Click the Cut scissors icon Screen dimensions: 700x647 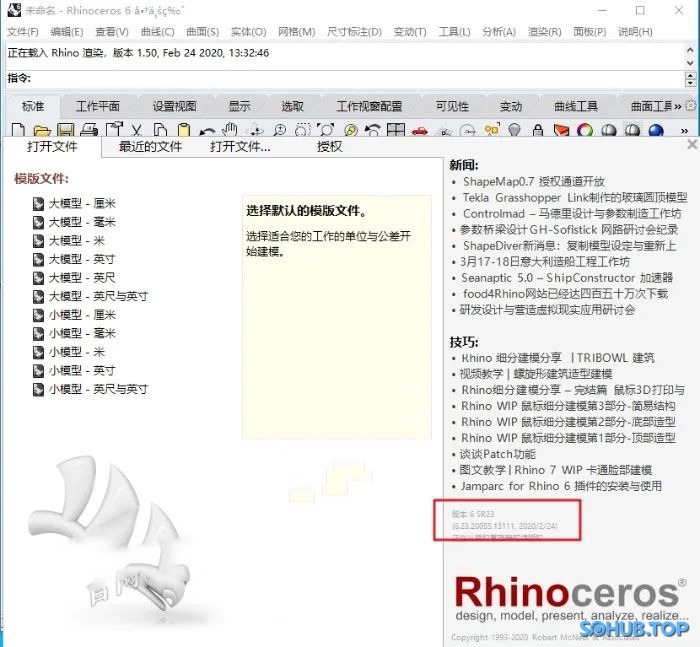(136, 130)
